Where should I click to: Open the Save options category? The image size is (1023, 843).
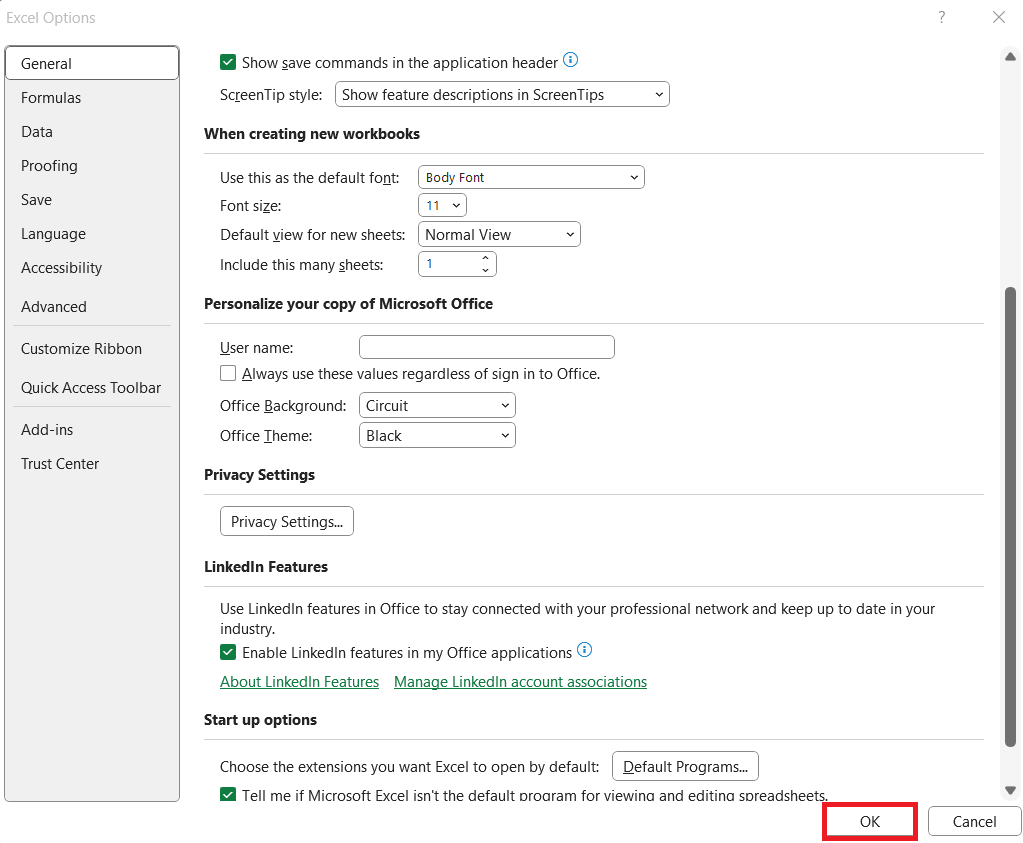point(92,200)
